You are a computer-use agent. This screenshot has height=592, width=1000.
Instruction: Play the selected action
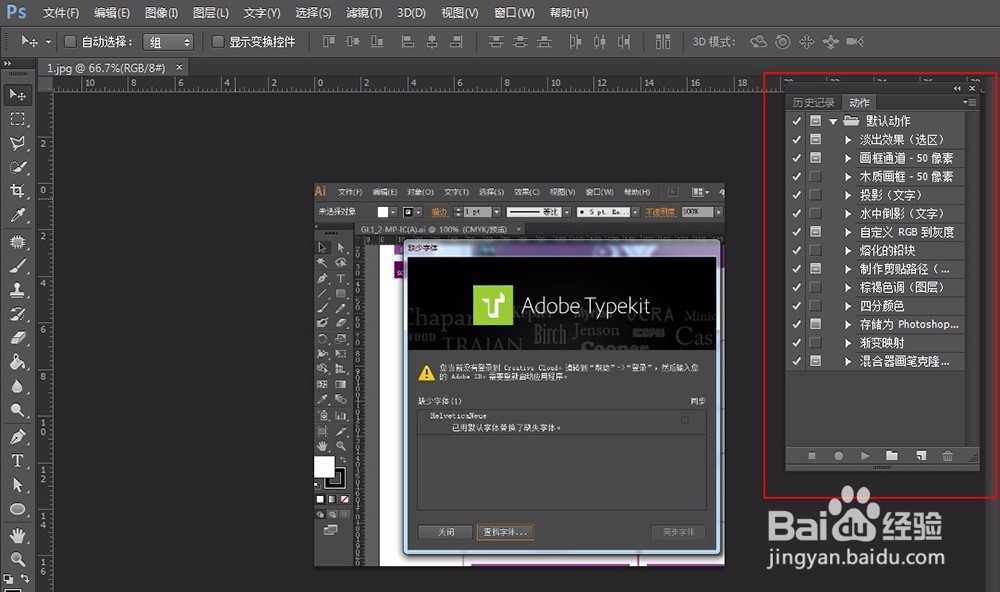pos(865,455)
